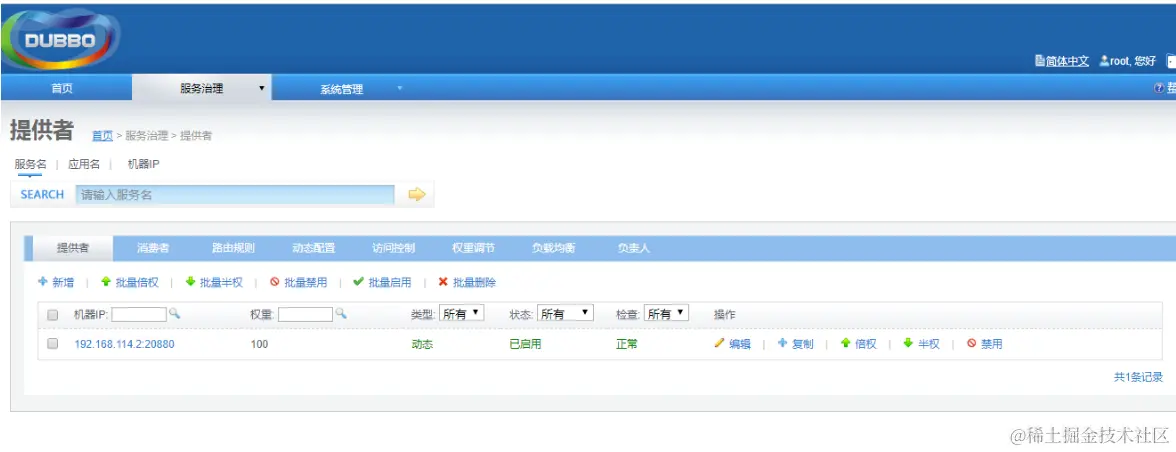1176x452 pixels.
Task: Focus the service name search field
Action: point(235,195)
